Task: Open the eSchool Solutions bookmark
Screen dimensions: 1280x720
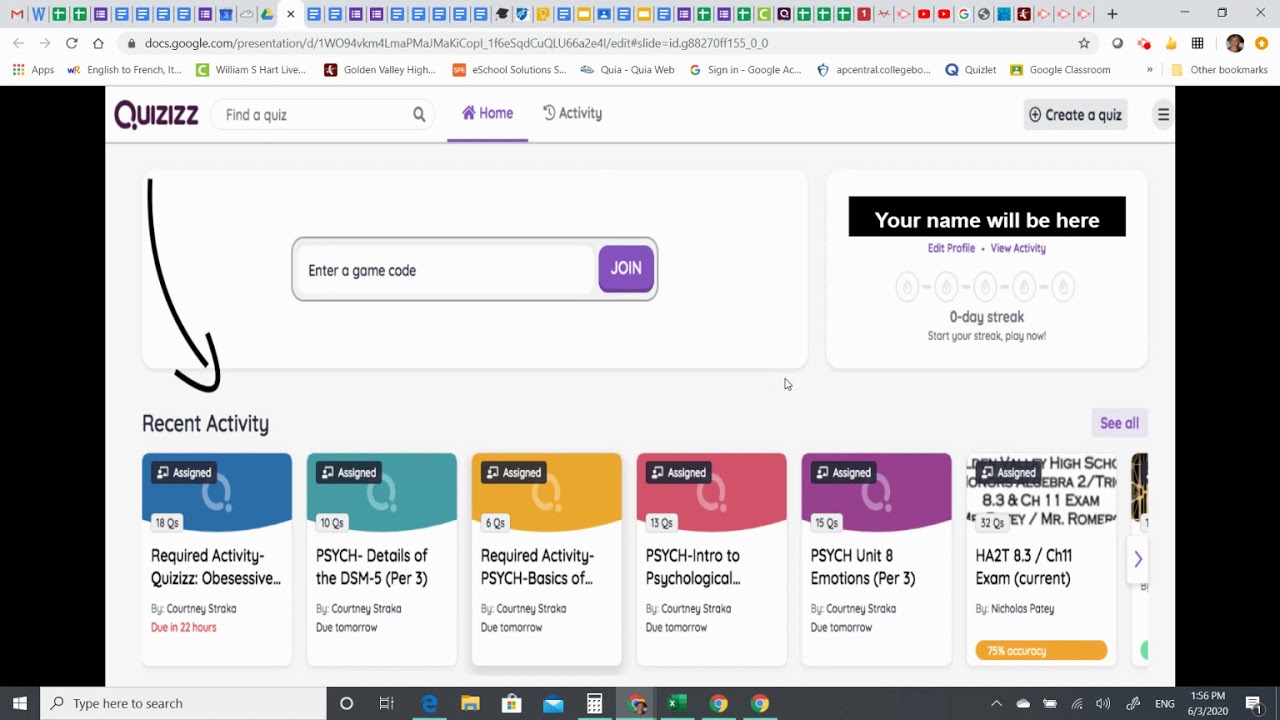Action: tap(509, 70)
